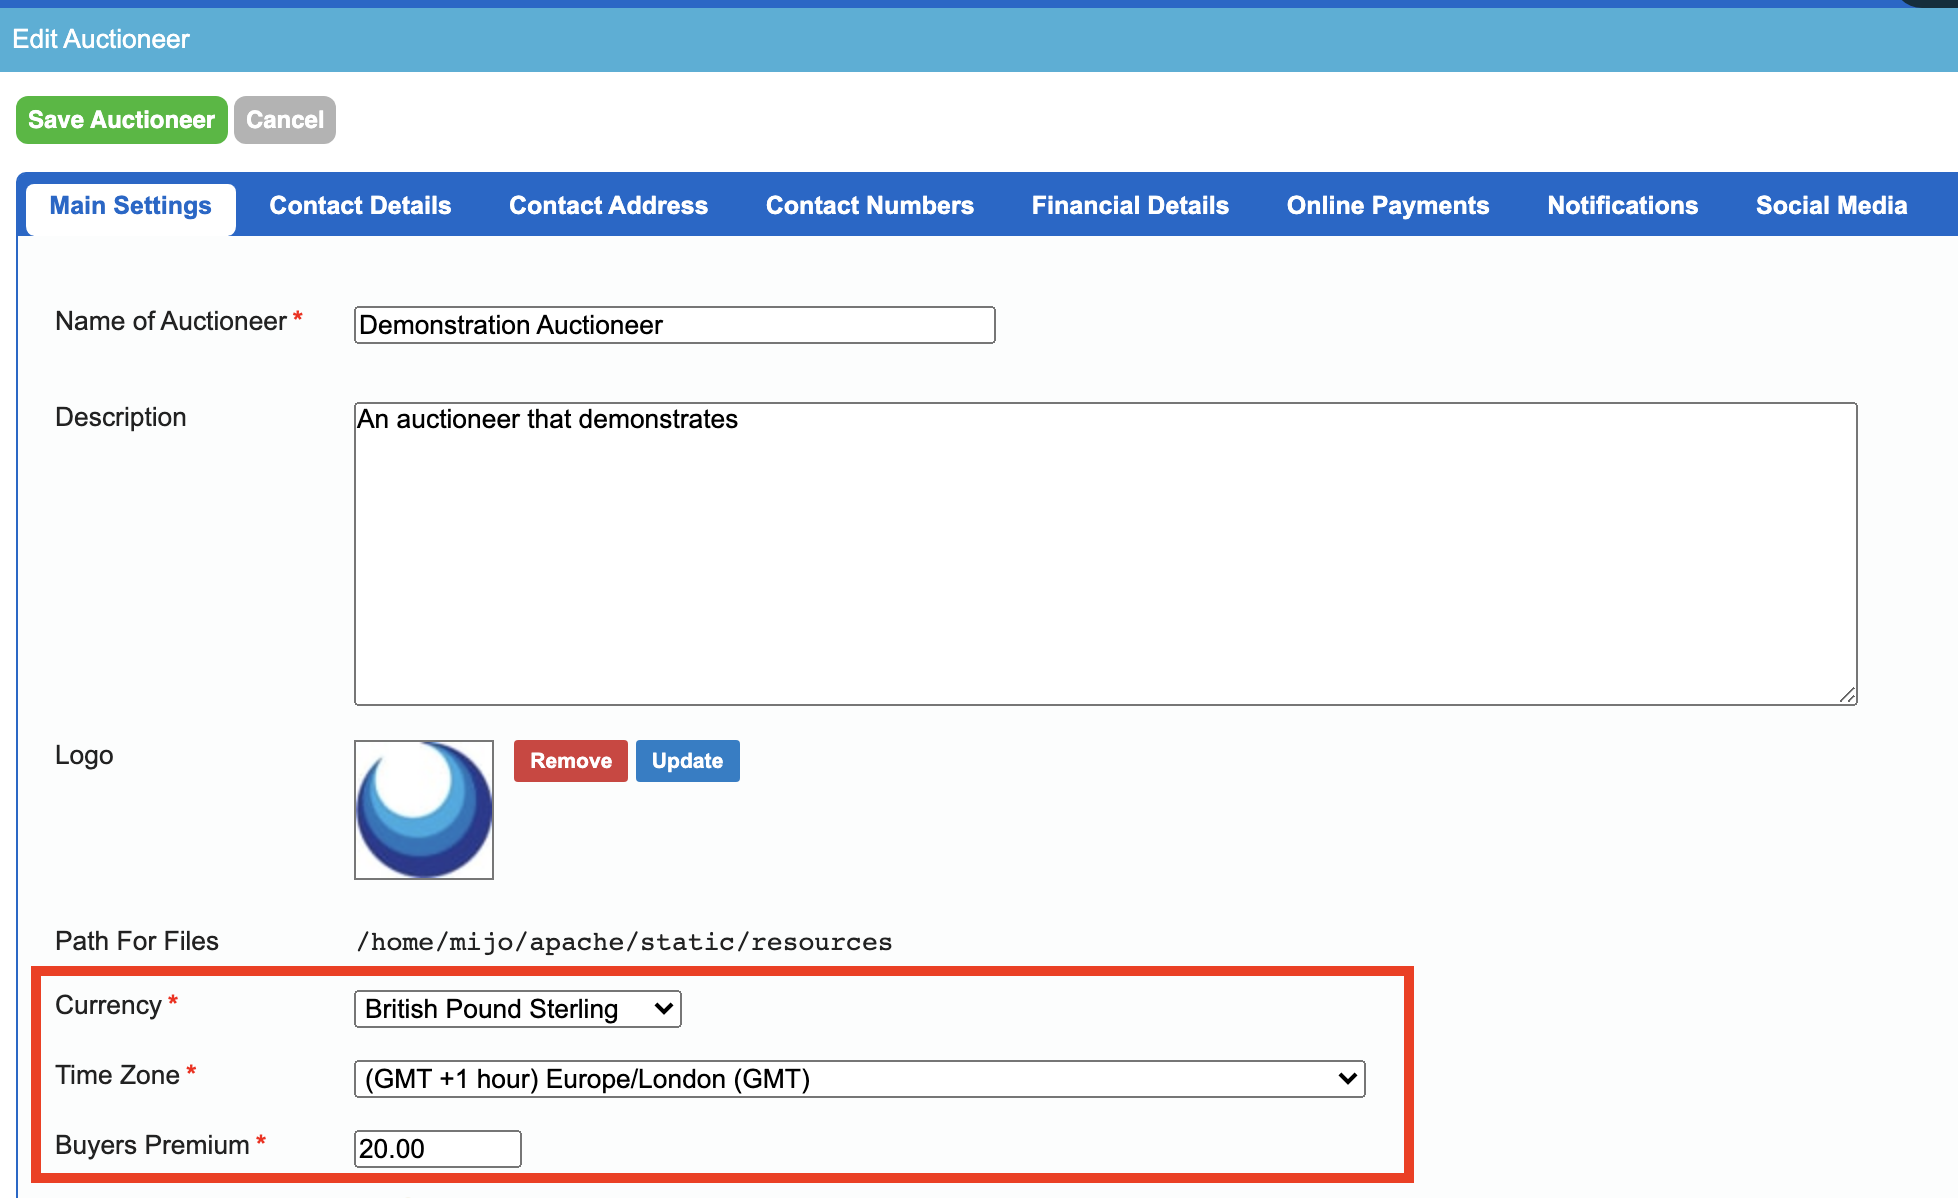Expand the Currency dropdown

[517, 1009]
